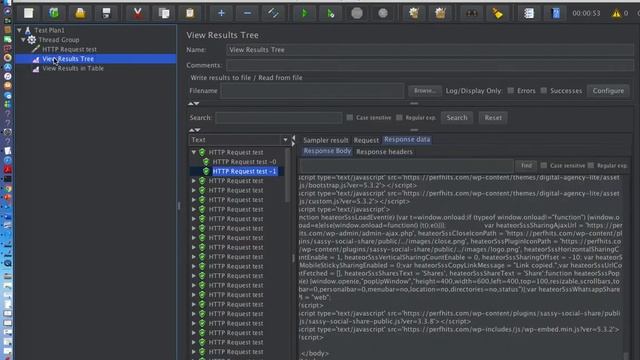Screen dimensions: 640x360
Task: Click the Reset button
Action: point(493,118)
